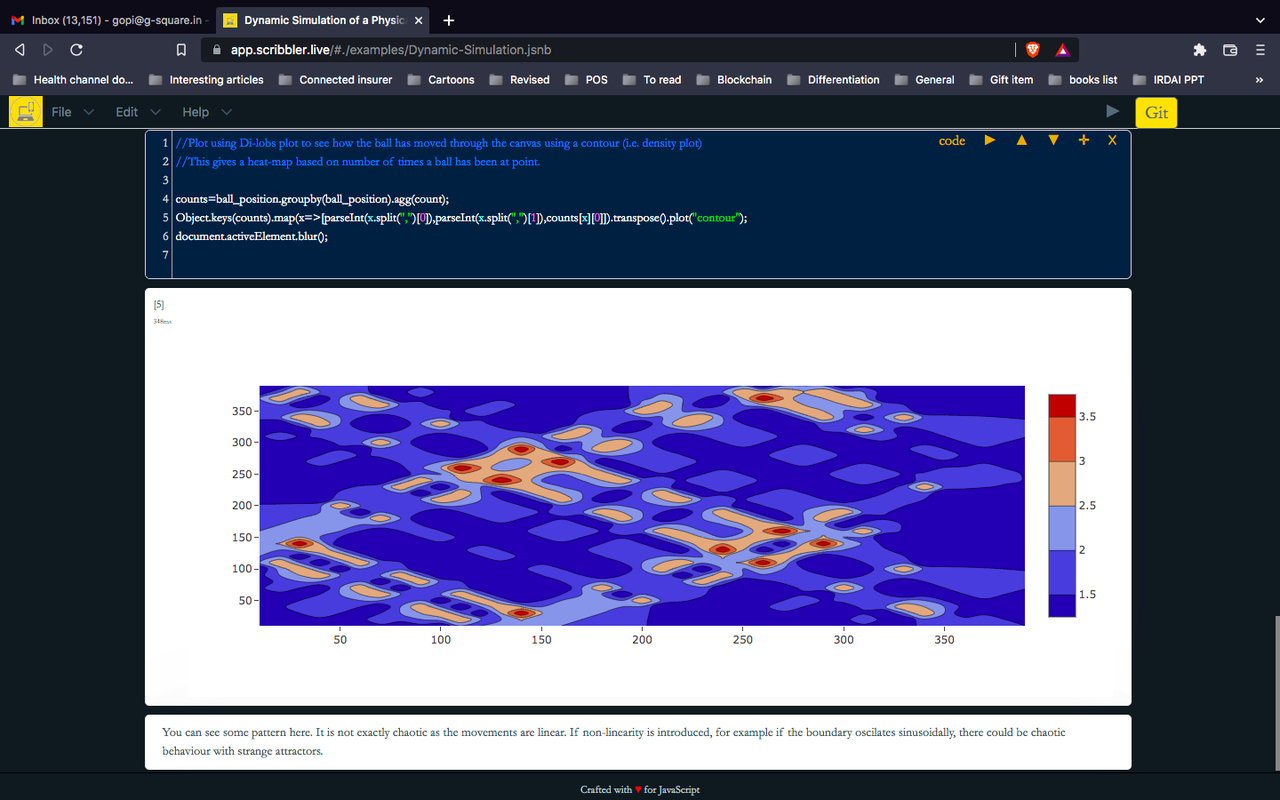Click the output label [5]
This screenshot has height=800, width=1280.
pyautogui.click(x=158, y=304)
